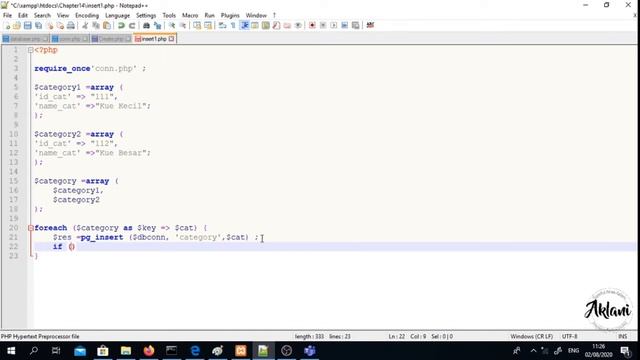Open Windows Start menu

(x=11, y=351)
